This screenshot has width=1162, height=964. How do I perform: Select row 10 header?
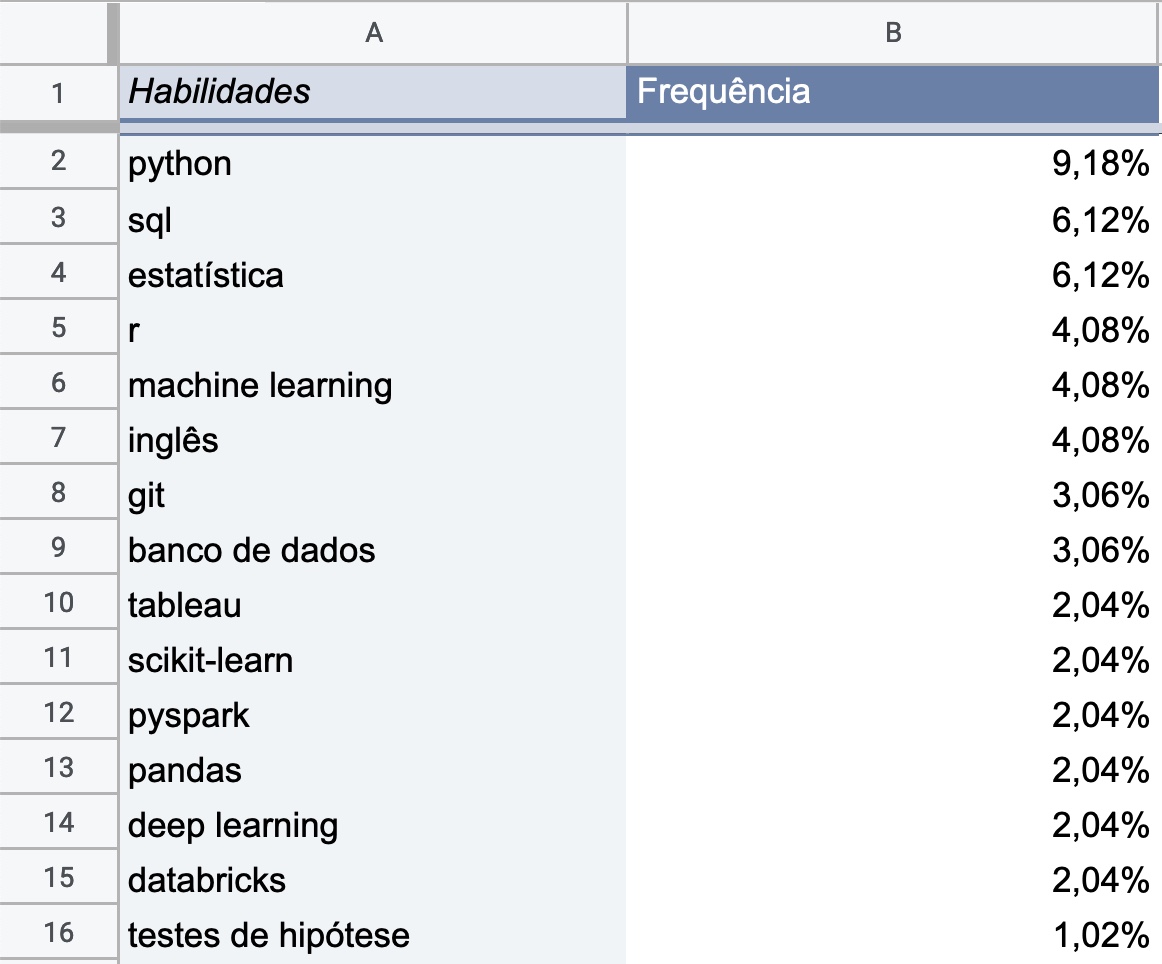coord(59,602)
